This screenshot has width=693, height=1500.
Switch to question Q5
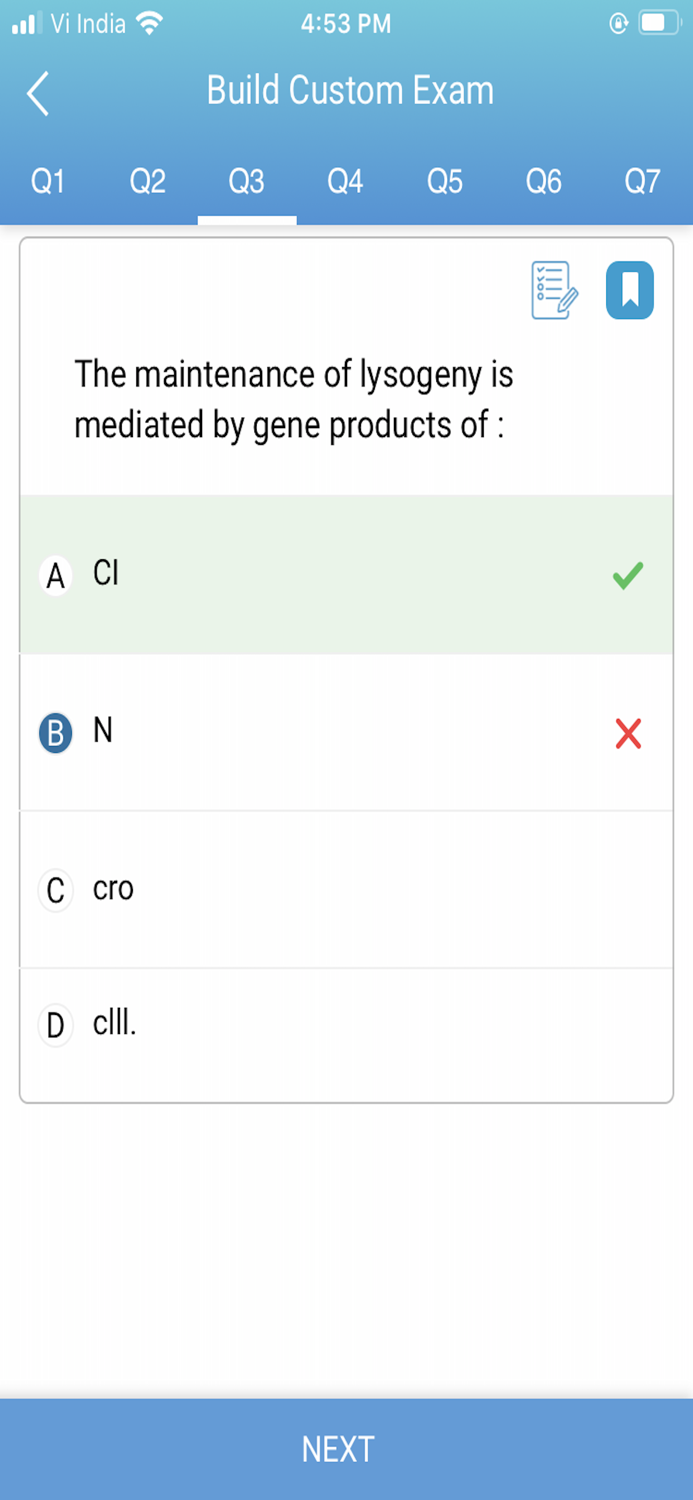tap(444, 181)
